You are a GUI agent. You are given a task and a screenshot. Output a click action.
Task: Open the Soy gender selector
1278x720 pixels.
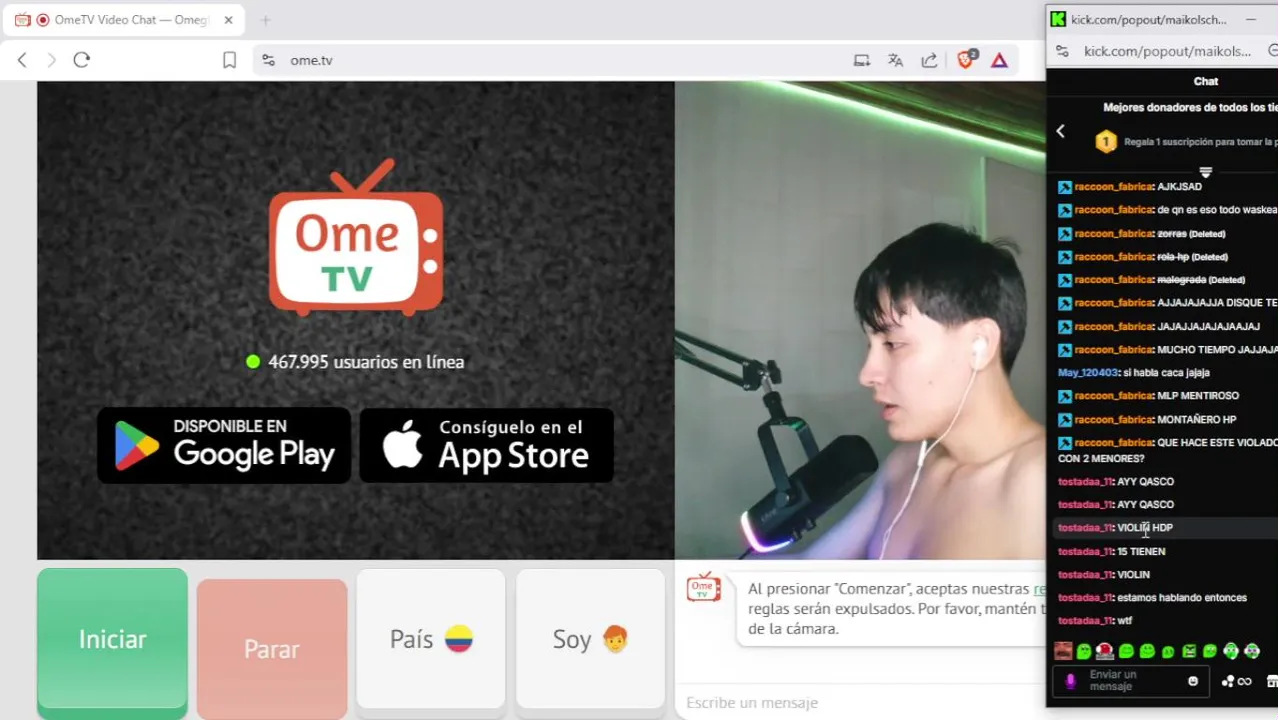tap(590, 639)
